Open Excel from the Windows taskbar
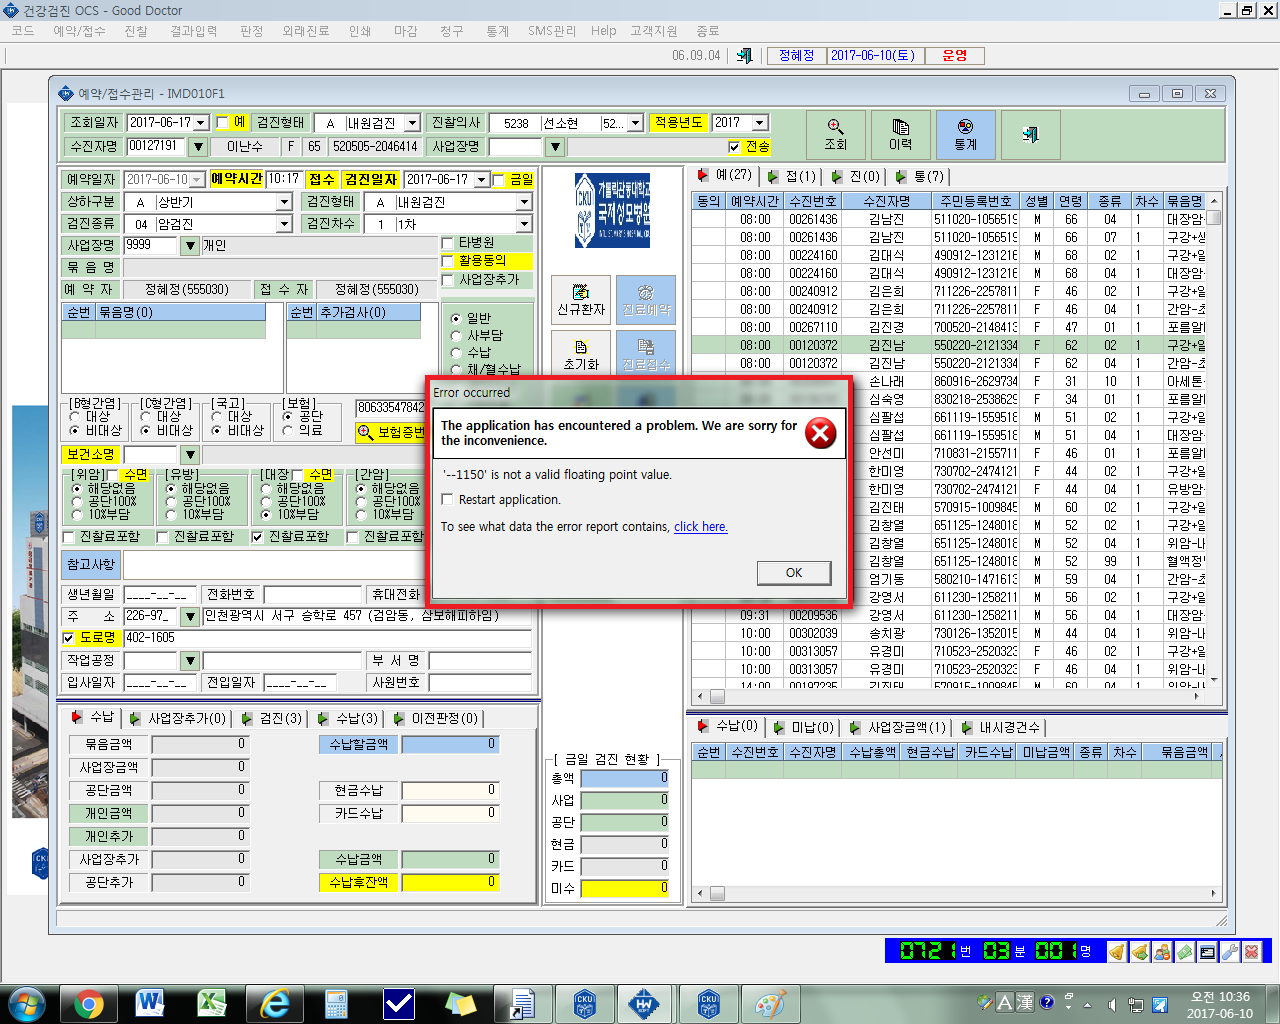The height and width of the screenshot is (1024, 1280). [x=212, y=1003]
